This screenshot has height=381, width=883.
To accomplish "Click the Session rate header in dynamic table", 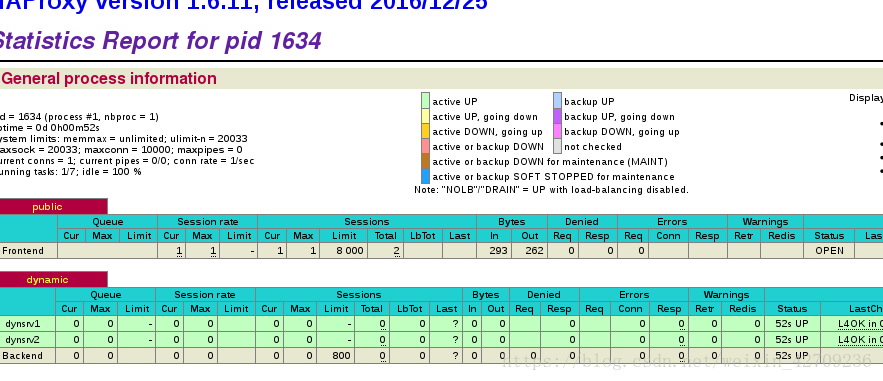I will coord(205,295).
